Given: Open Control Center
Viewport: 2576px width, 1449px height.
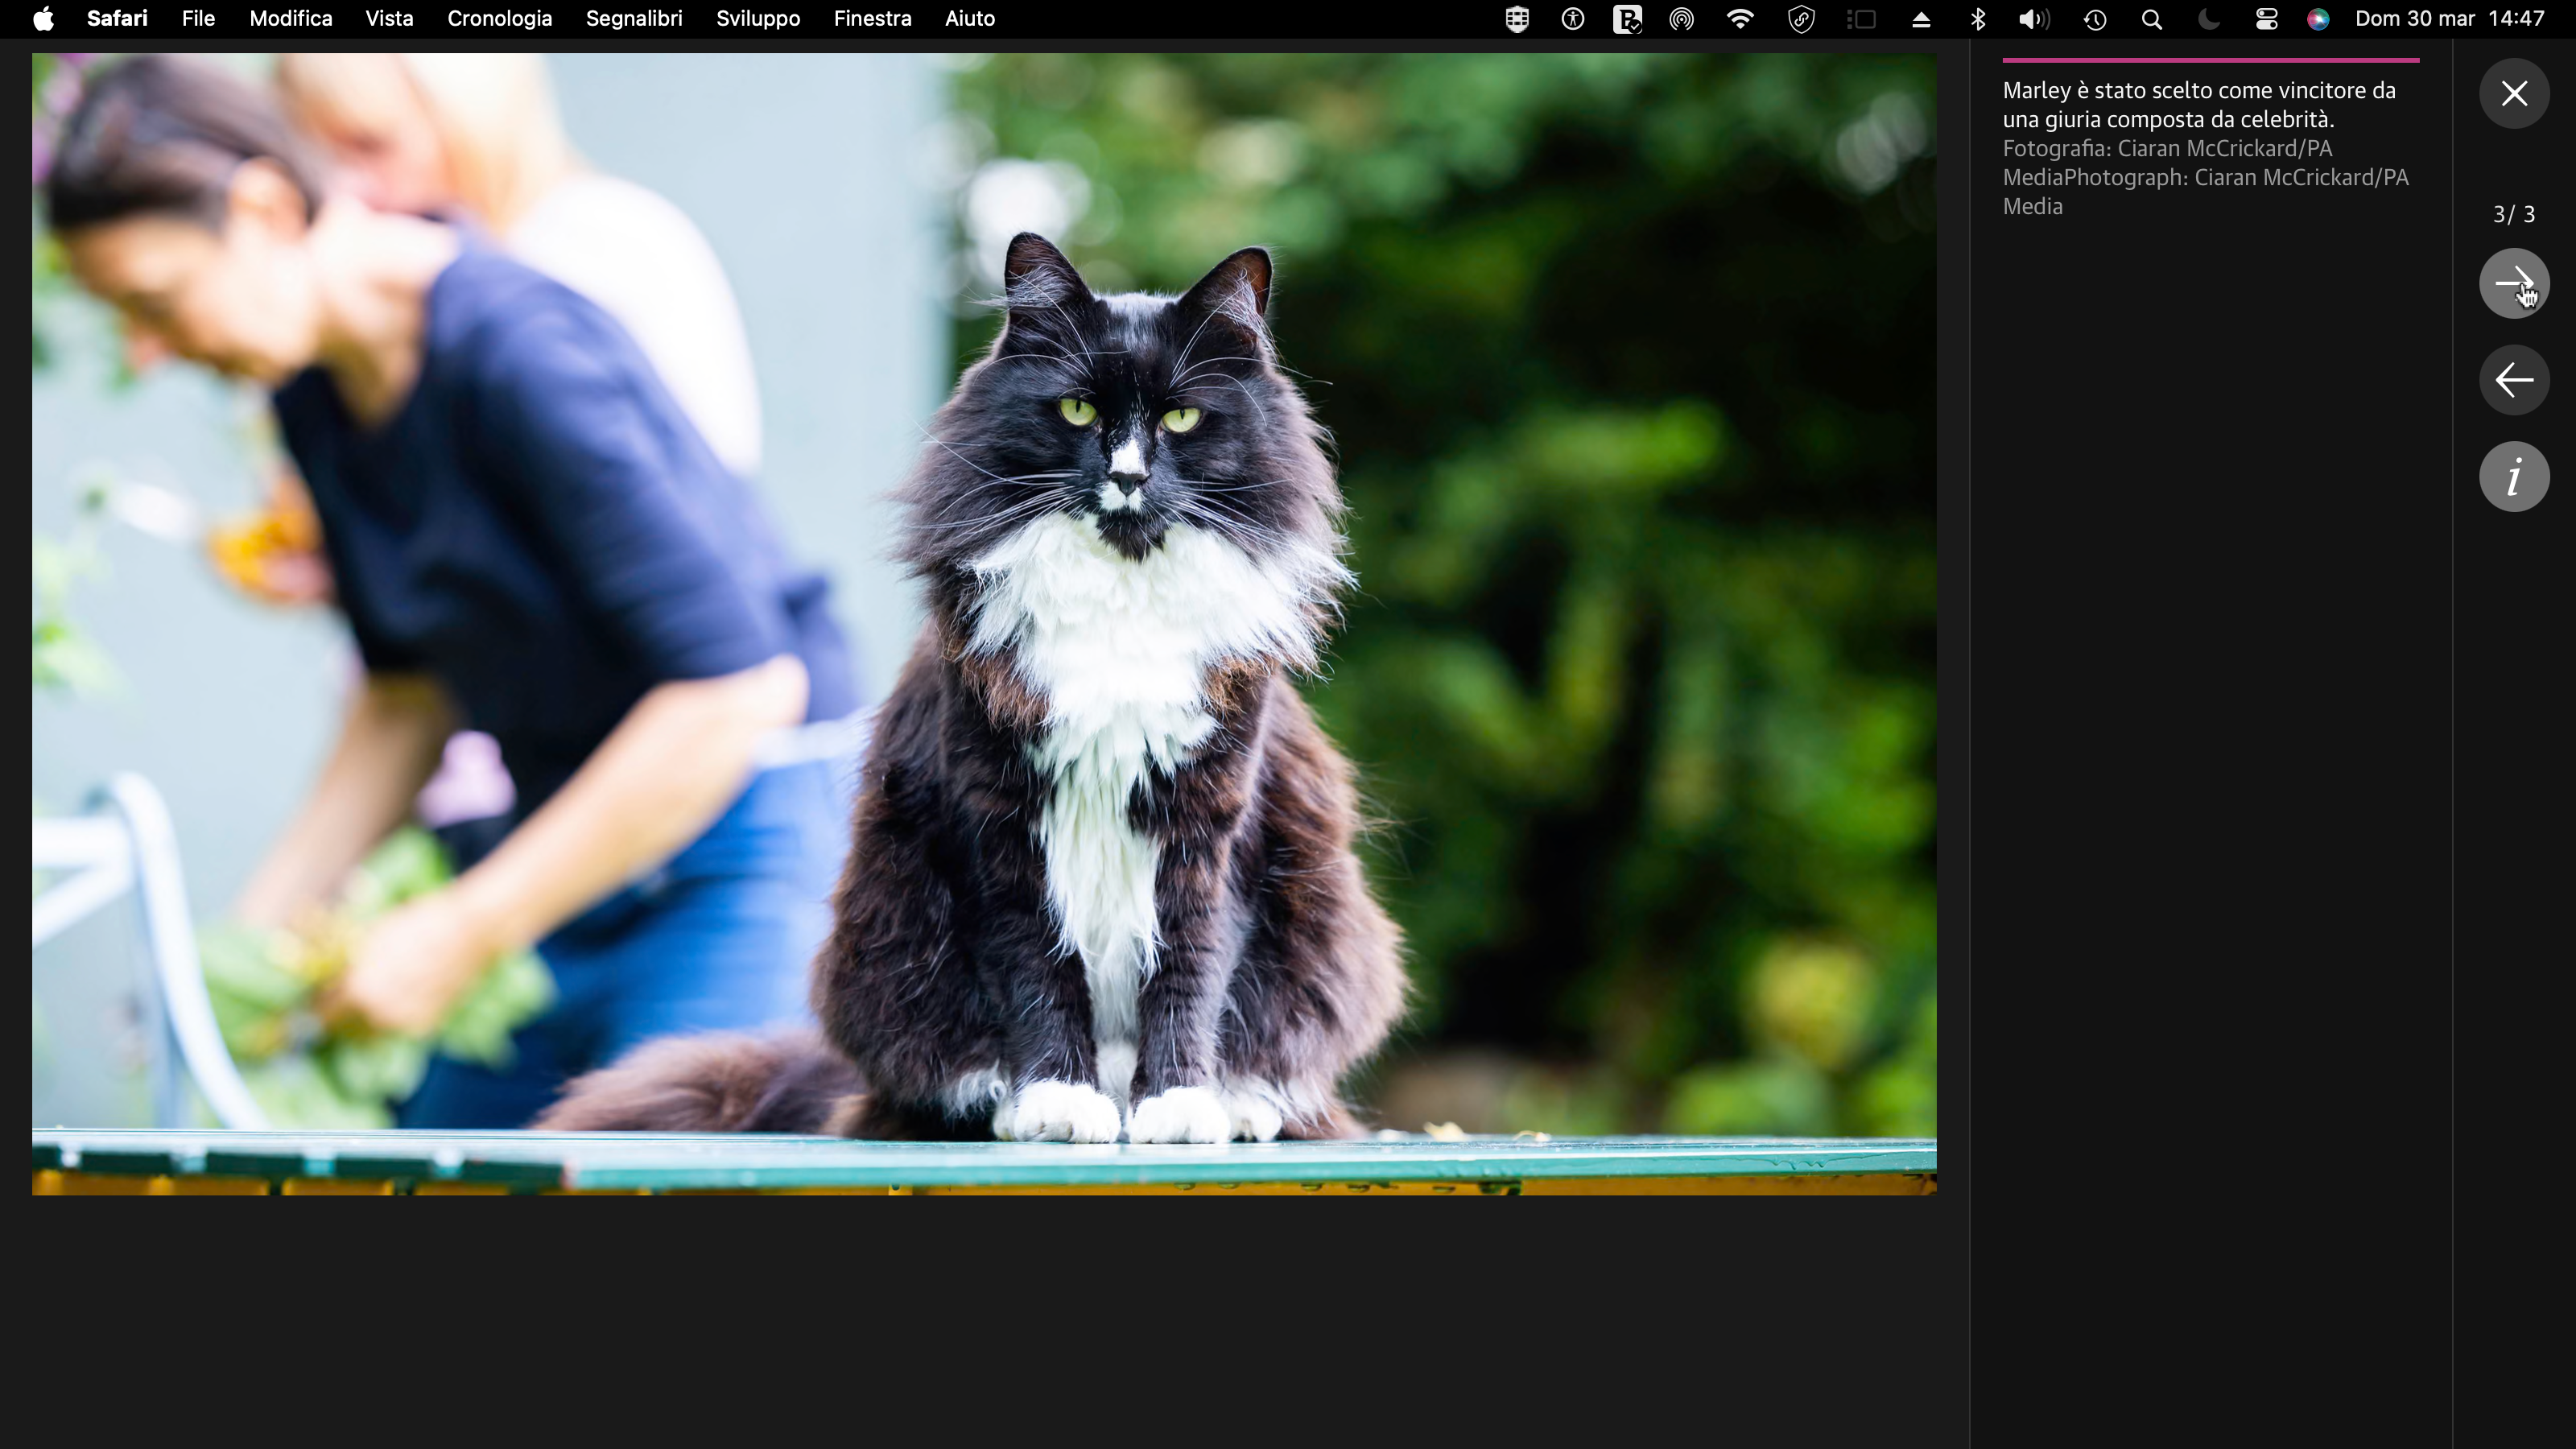Looking at the screenshot, I should point(2266,19).
